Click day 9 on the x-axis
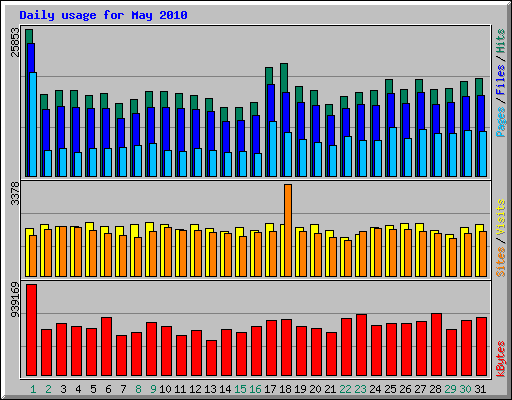512x400 pixels. 153,389
